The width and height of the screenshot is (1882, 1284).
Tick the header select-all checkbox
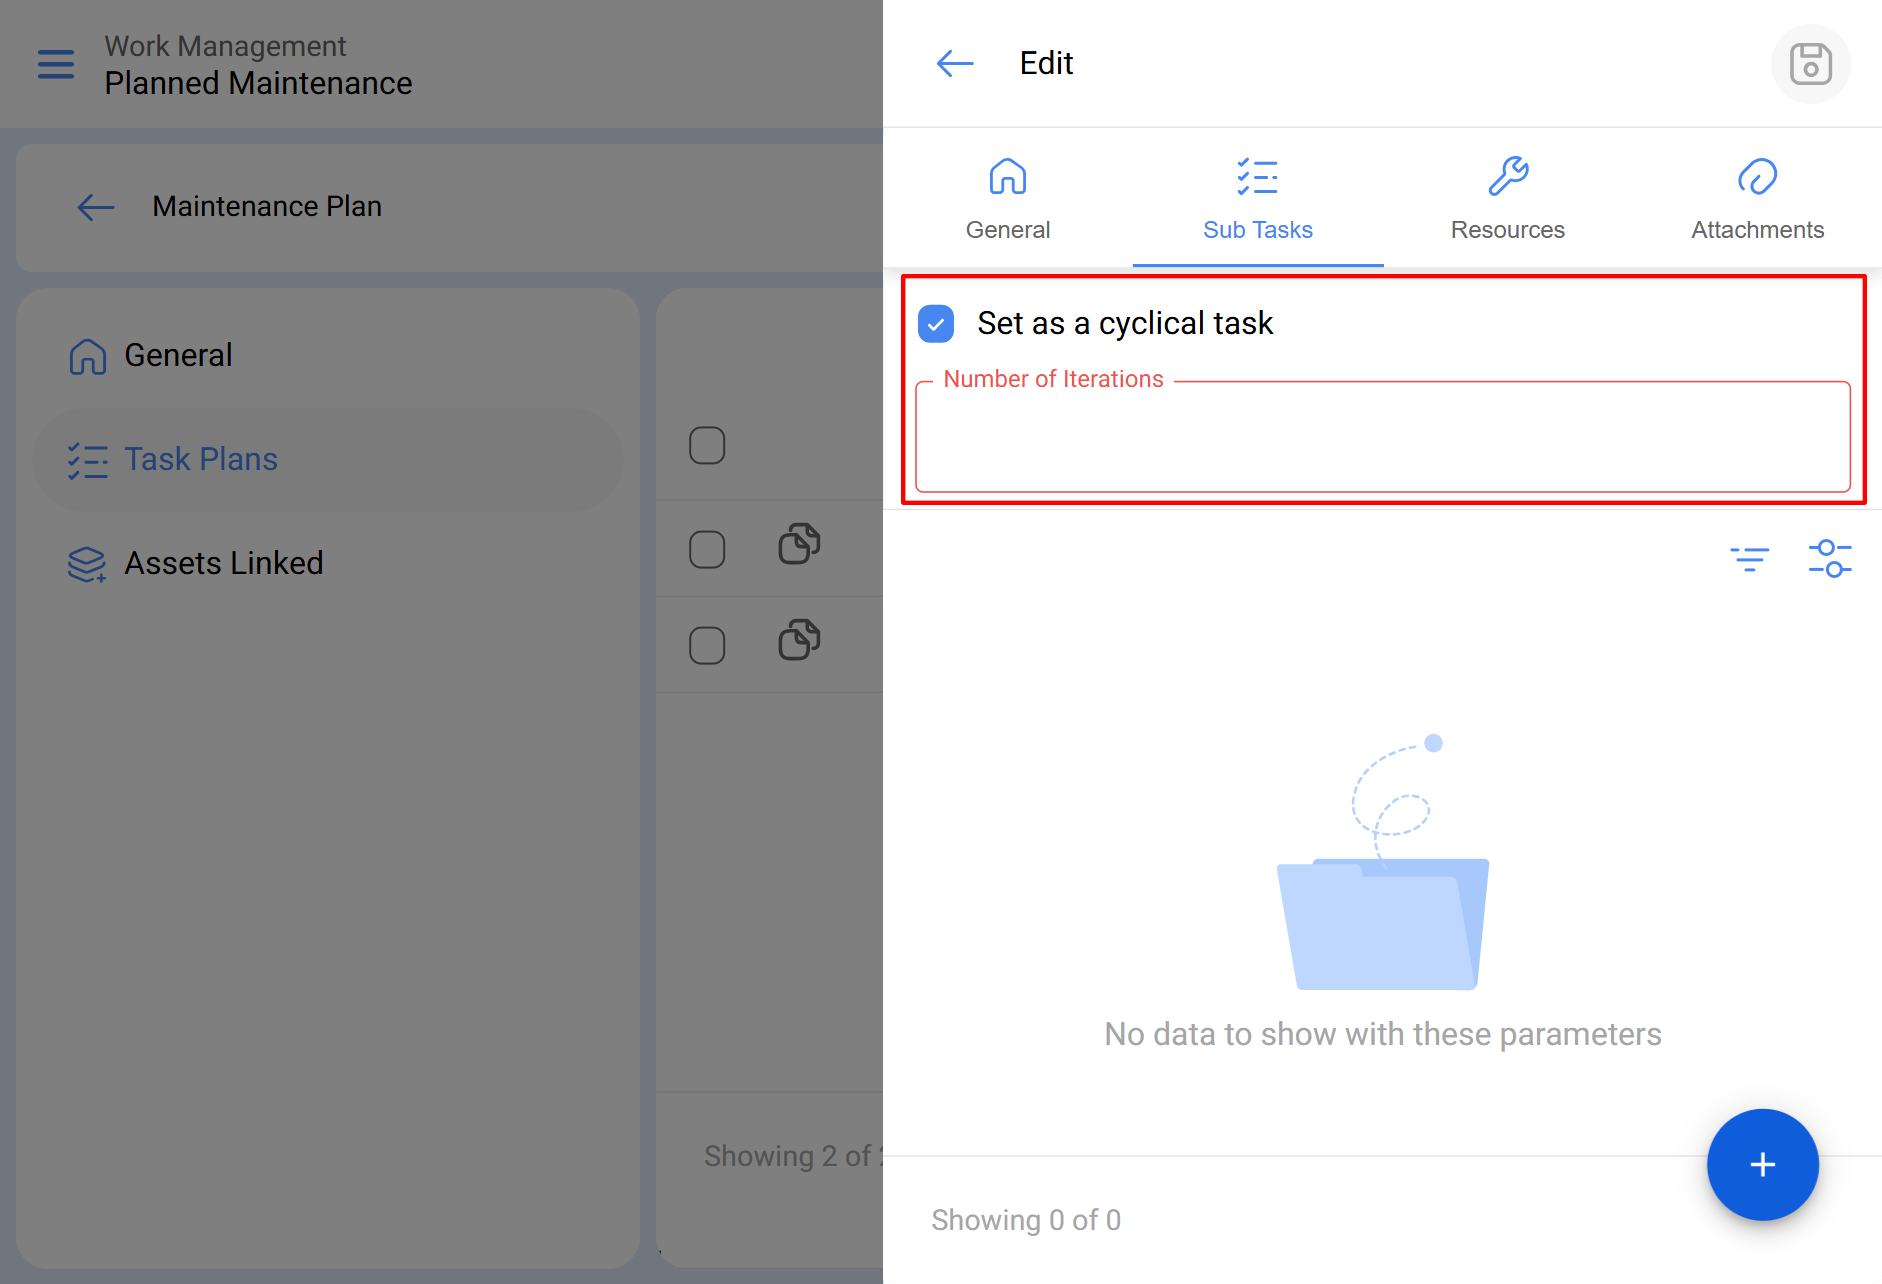click(x=707, y=445)
